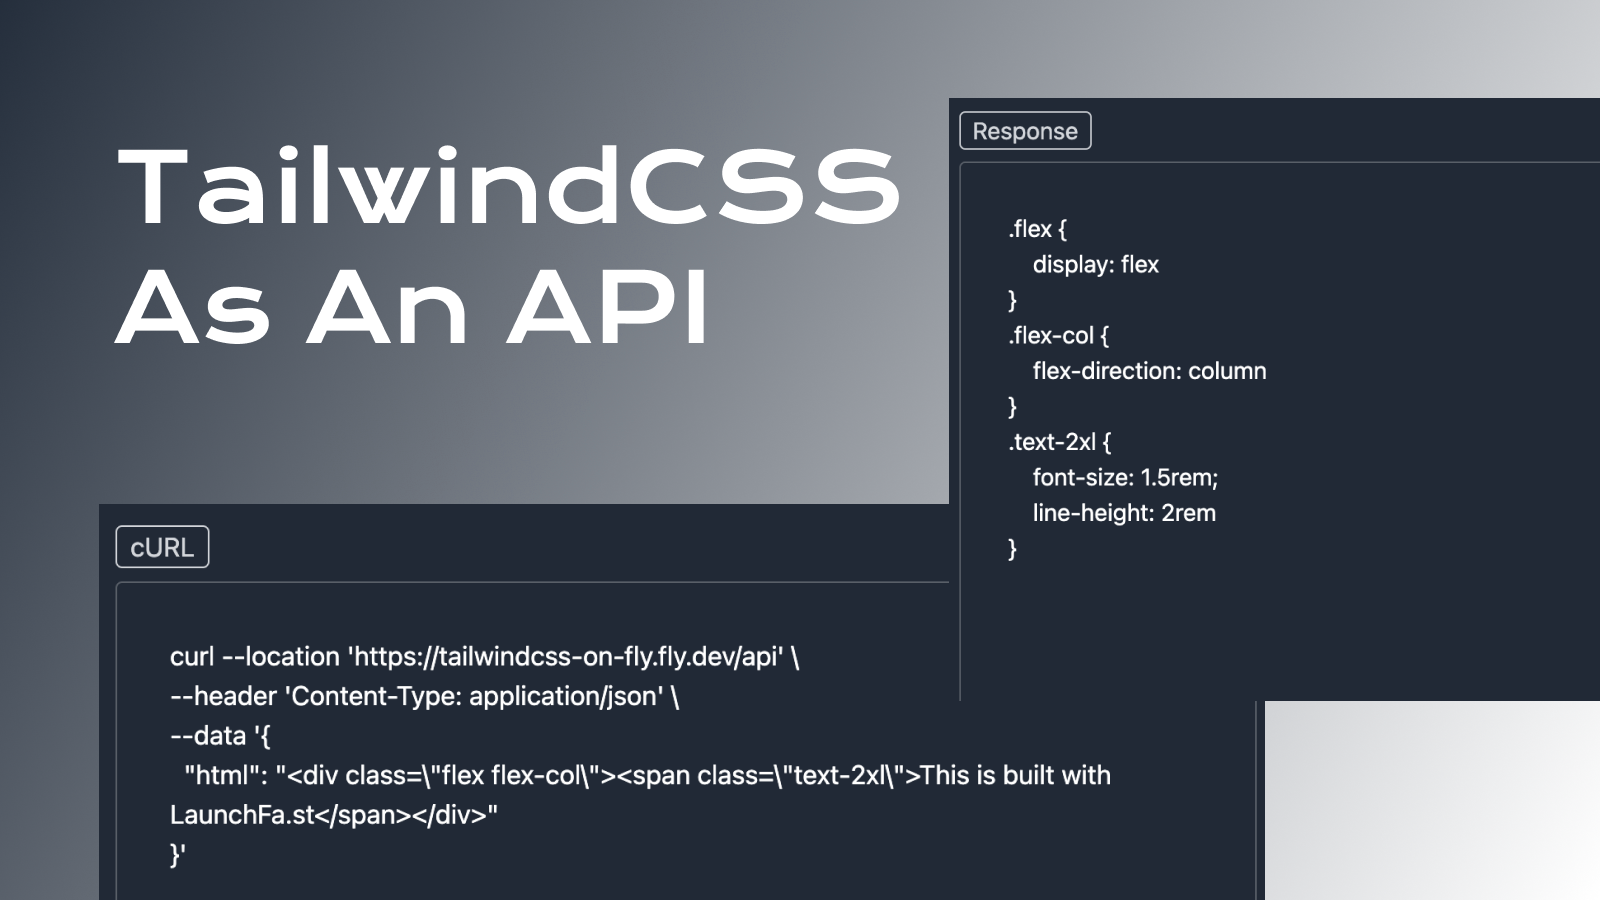Click the '.flex {' line in Response
This screenshot has width=1600, height=900.
tap(1037, 229)
